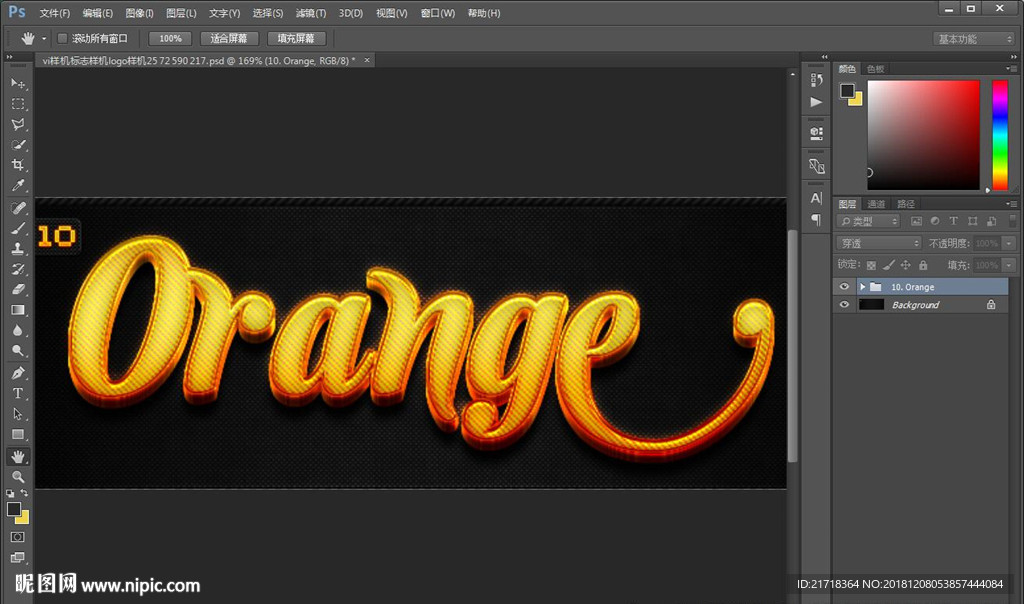Hide the Background layer

(x=844, y=305)
